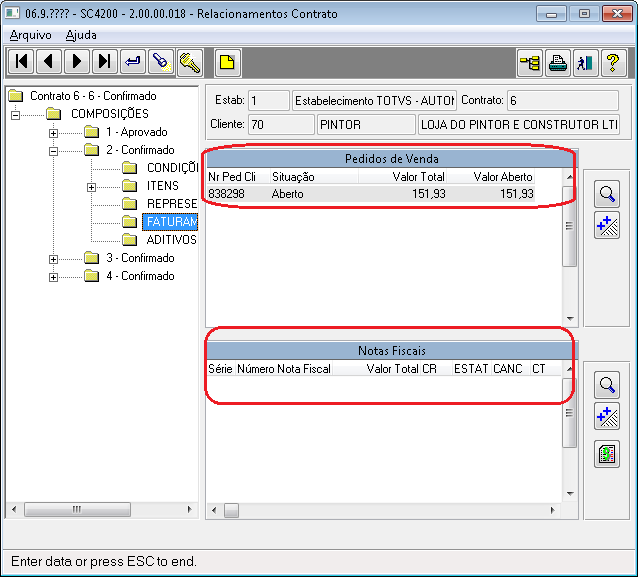Expand the 1 - Aprovado node

[53, 133]
